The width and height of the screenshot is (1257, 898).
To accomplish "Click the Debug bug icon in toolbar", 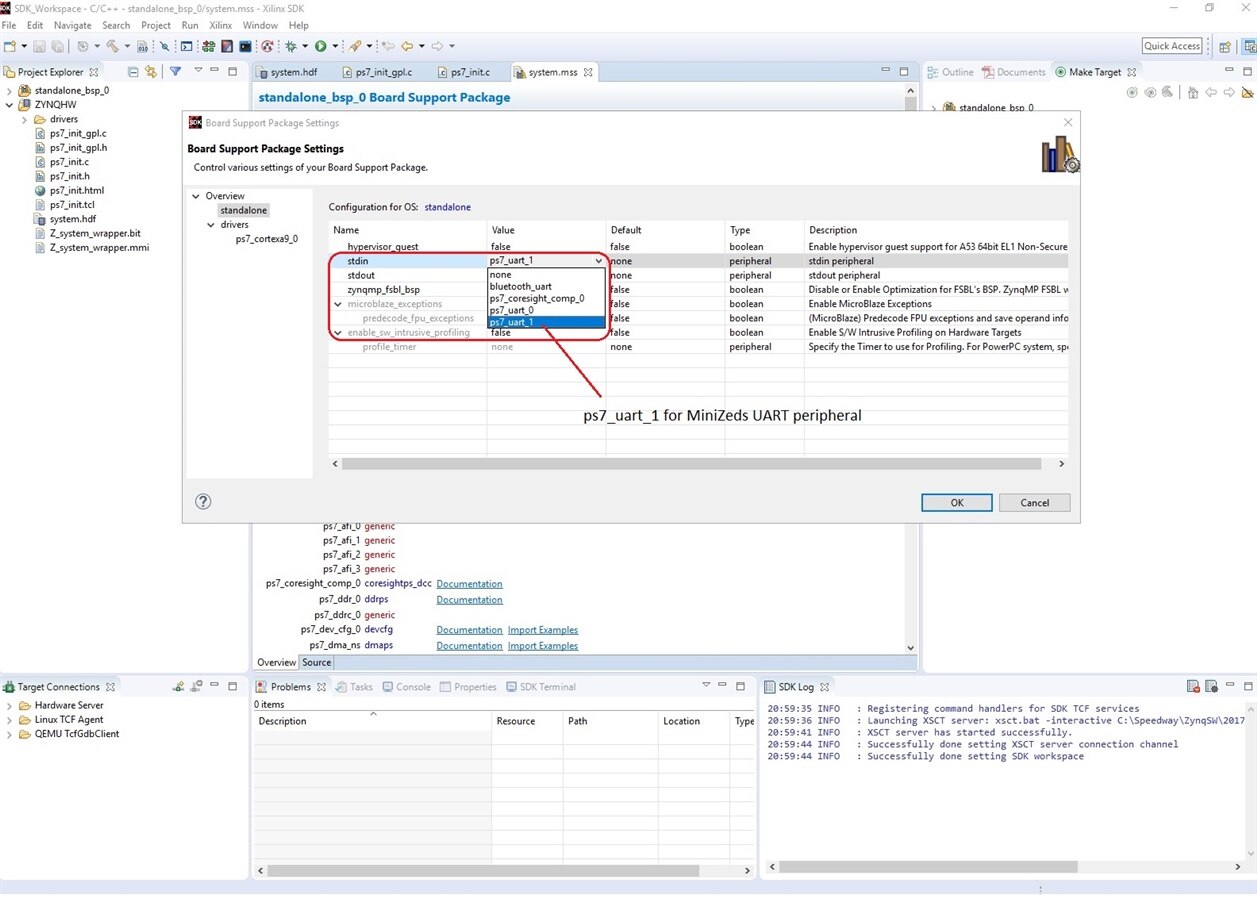I will point(291,46).
